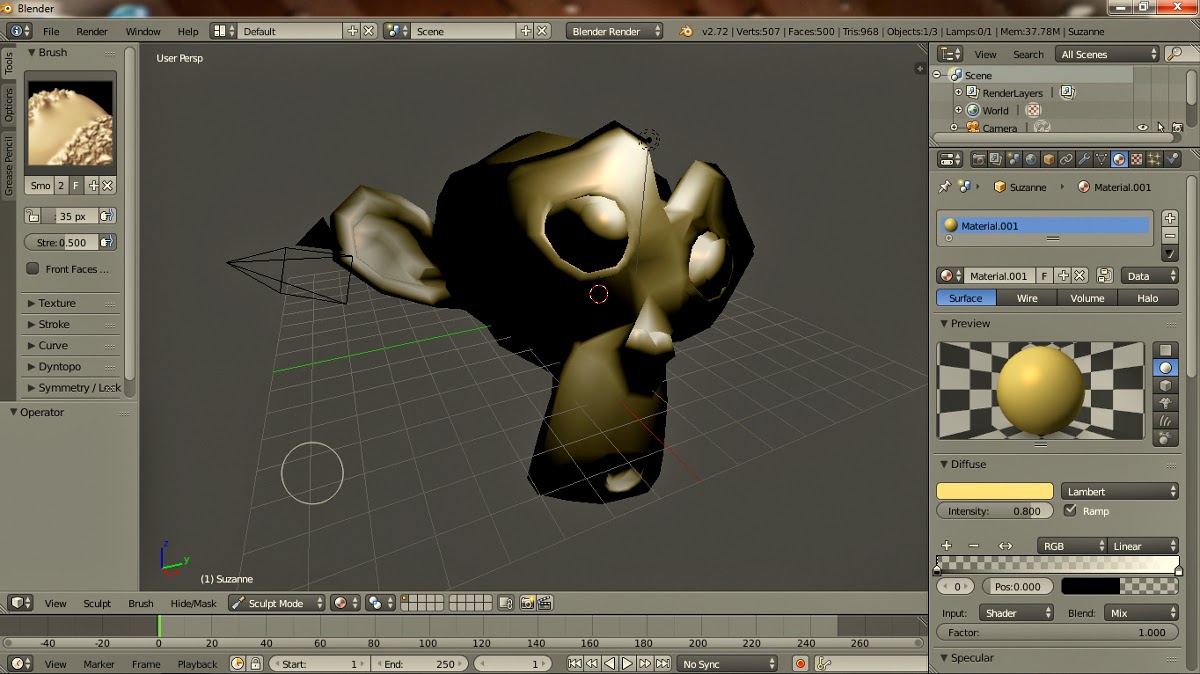Viewport: 1200px width, 674px height.
Task: Click the brush preview thumbnail
Action: pyautogui.click(x=70, y=124)
